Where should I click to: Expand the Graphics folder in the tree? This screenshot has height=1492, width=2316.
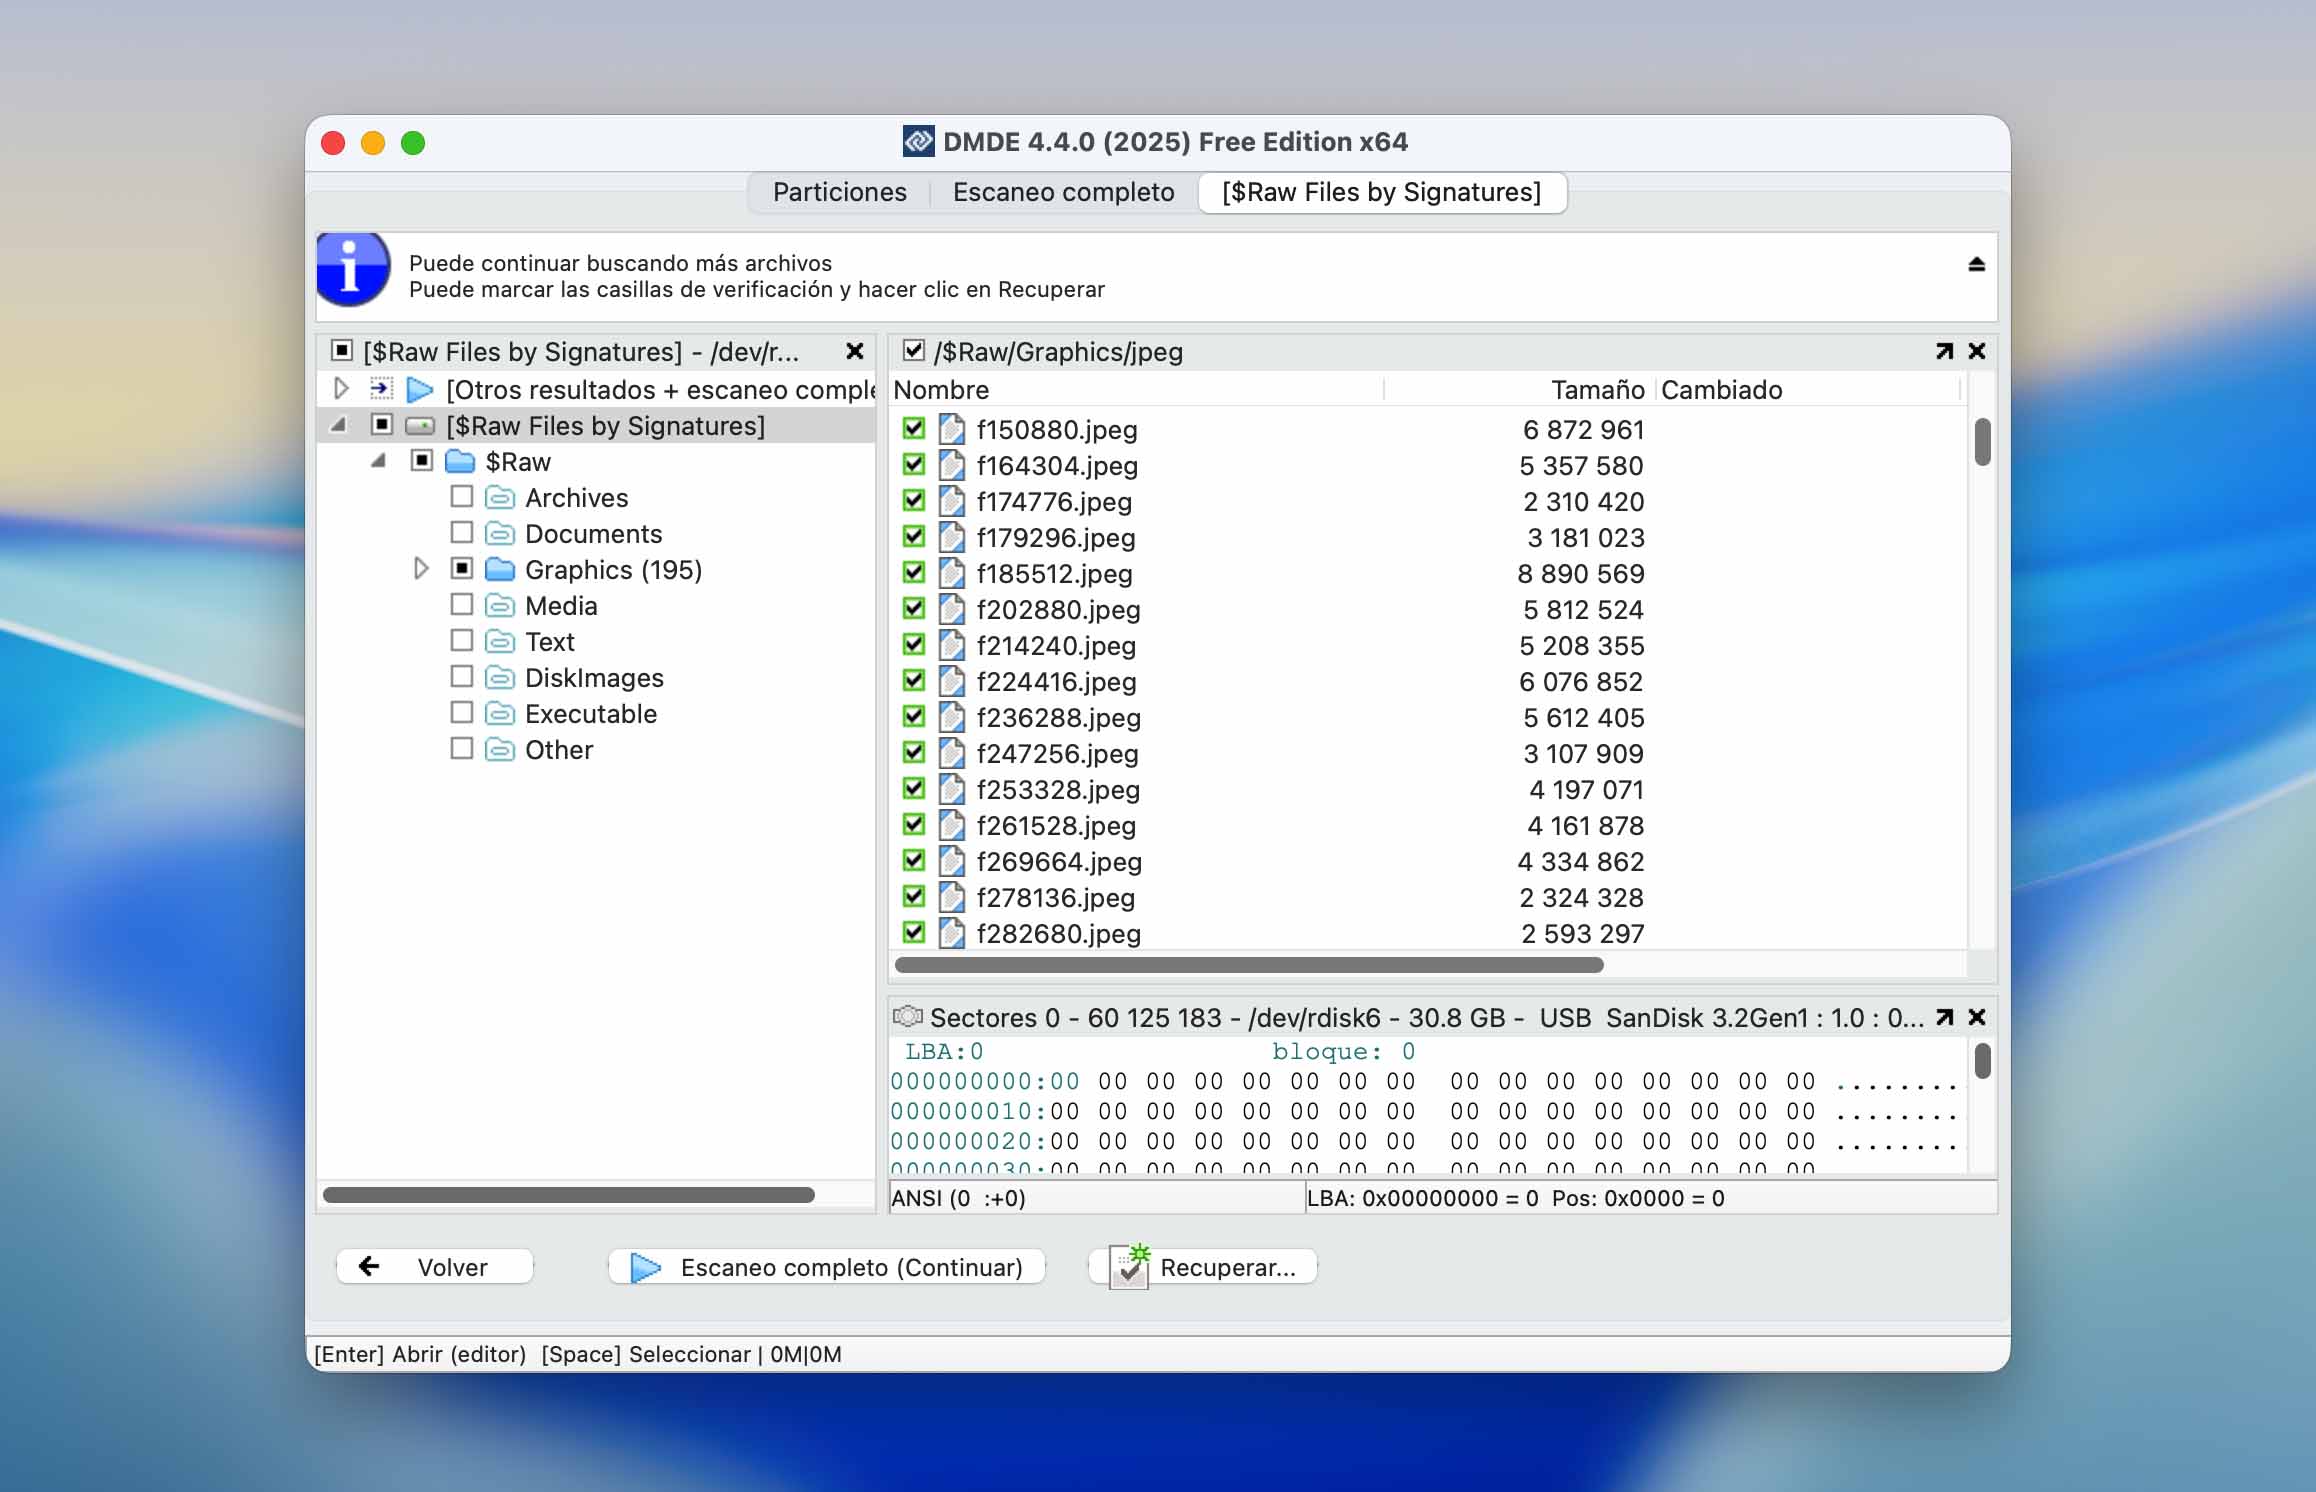pyautogui.click(x=420, y=568)
